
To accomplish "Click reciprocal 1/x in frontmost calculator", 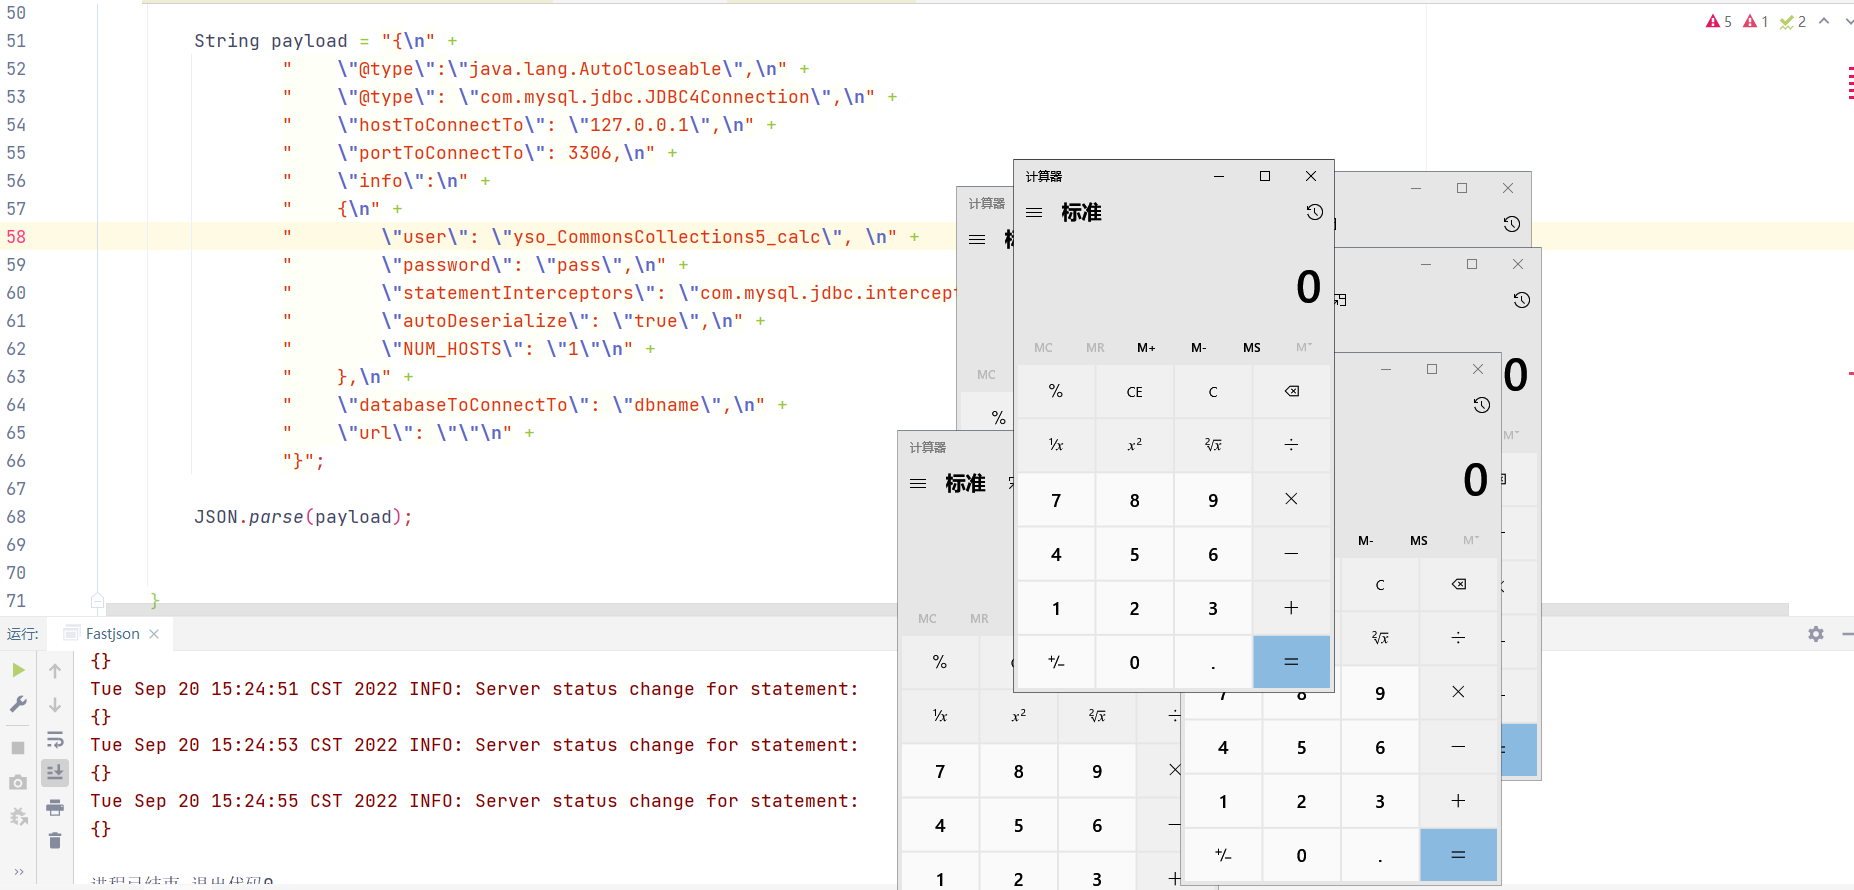I will point(1056,445).
